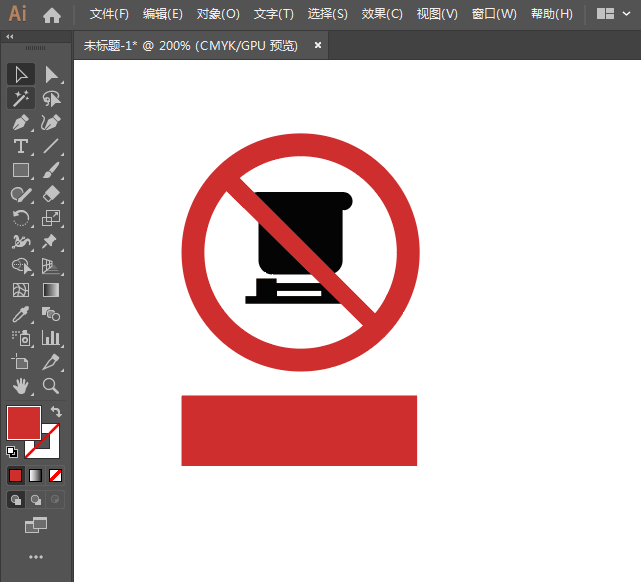Open the 文件(F) menu
Image resolution: width=641 pixels, height=582 pixels.
[x=109, y=14]
